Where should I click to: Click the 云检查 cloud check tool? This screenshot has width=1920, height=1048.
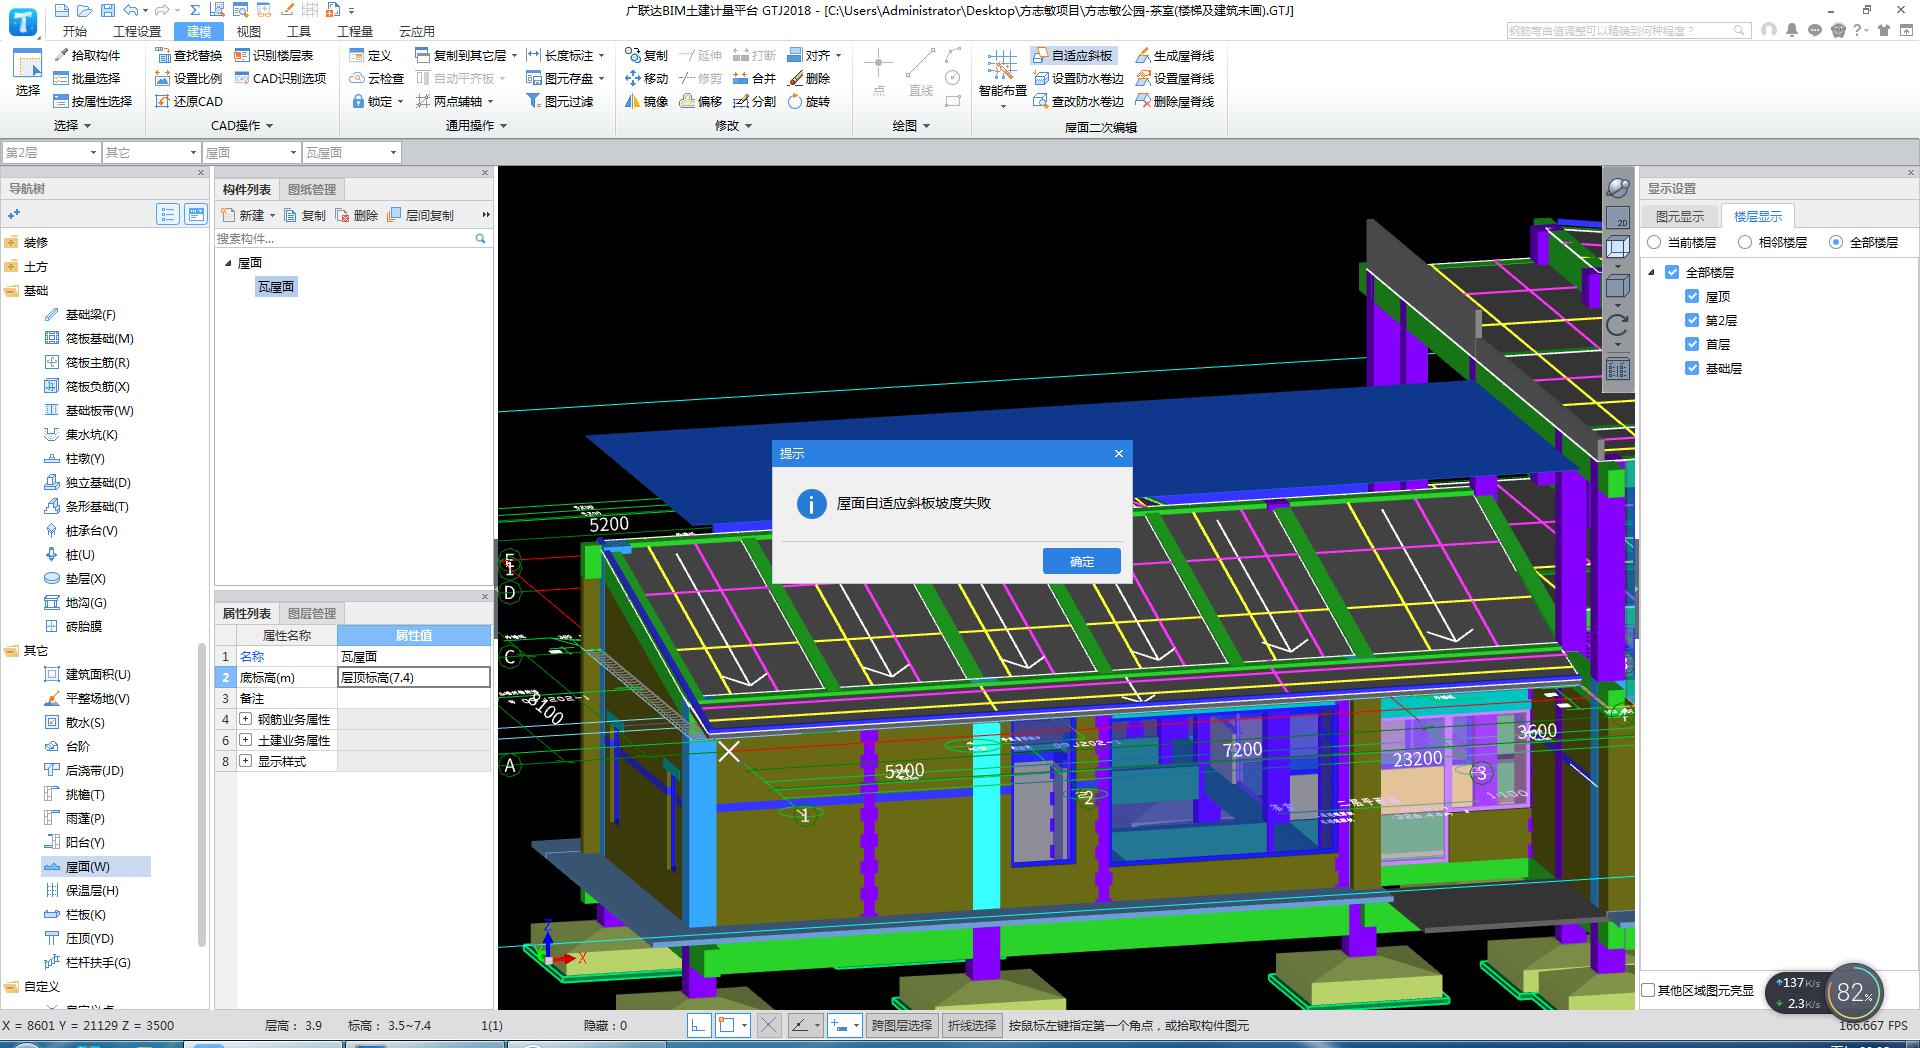pyautogui.click(x=376, y=78)
